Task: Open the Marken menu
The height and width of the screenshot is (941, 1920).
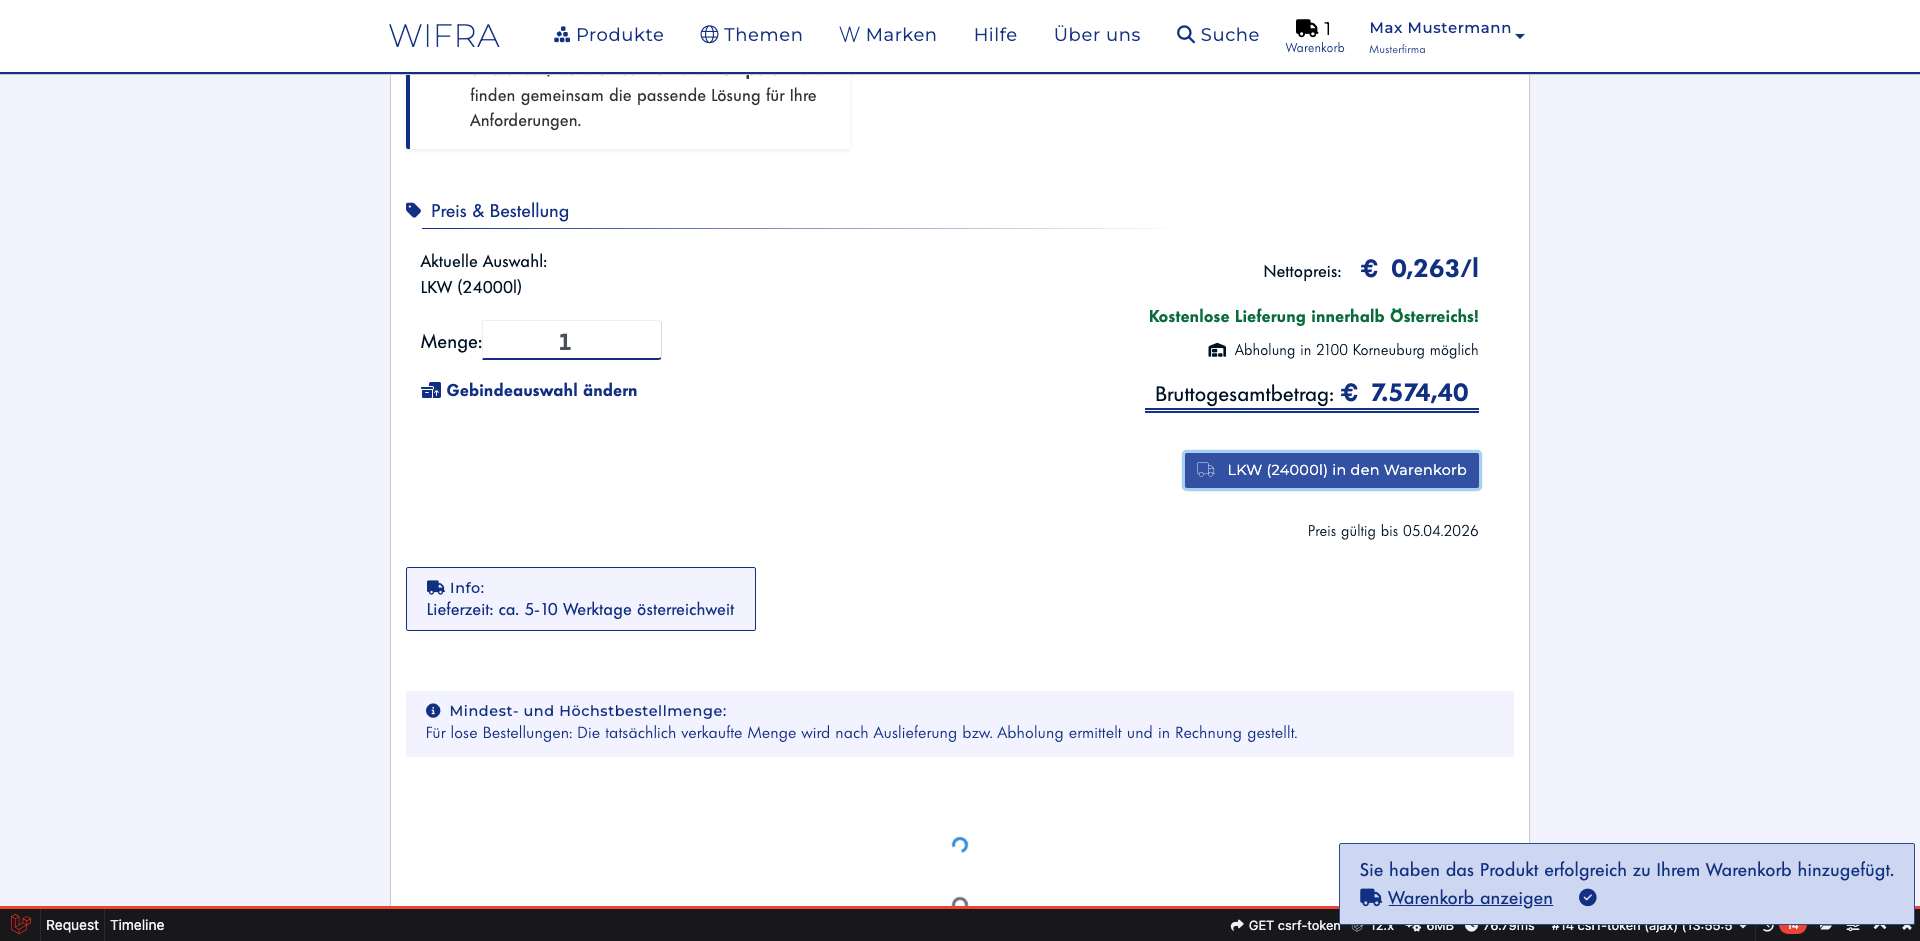Action: [887, 35]
